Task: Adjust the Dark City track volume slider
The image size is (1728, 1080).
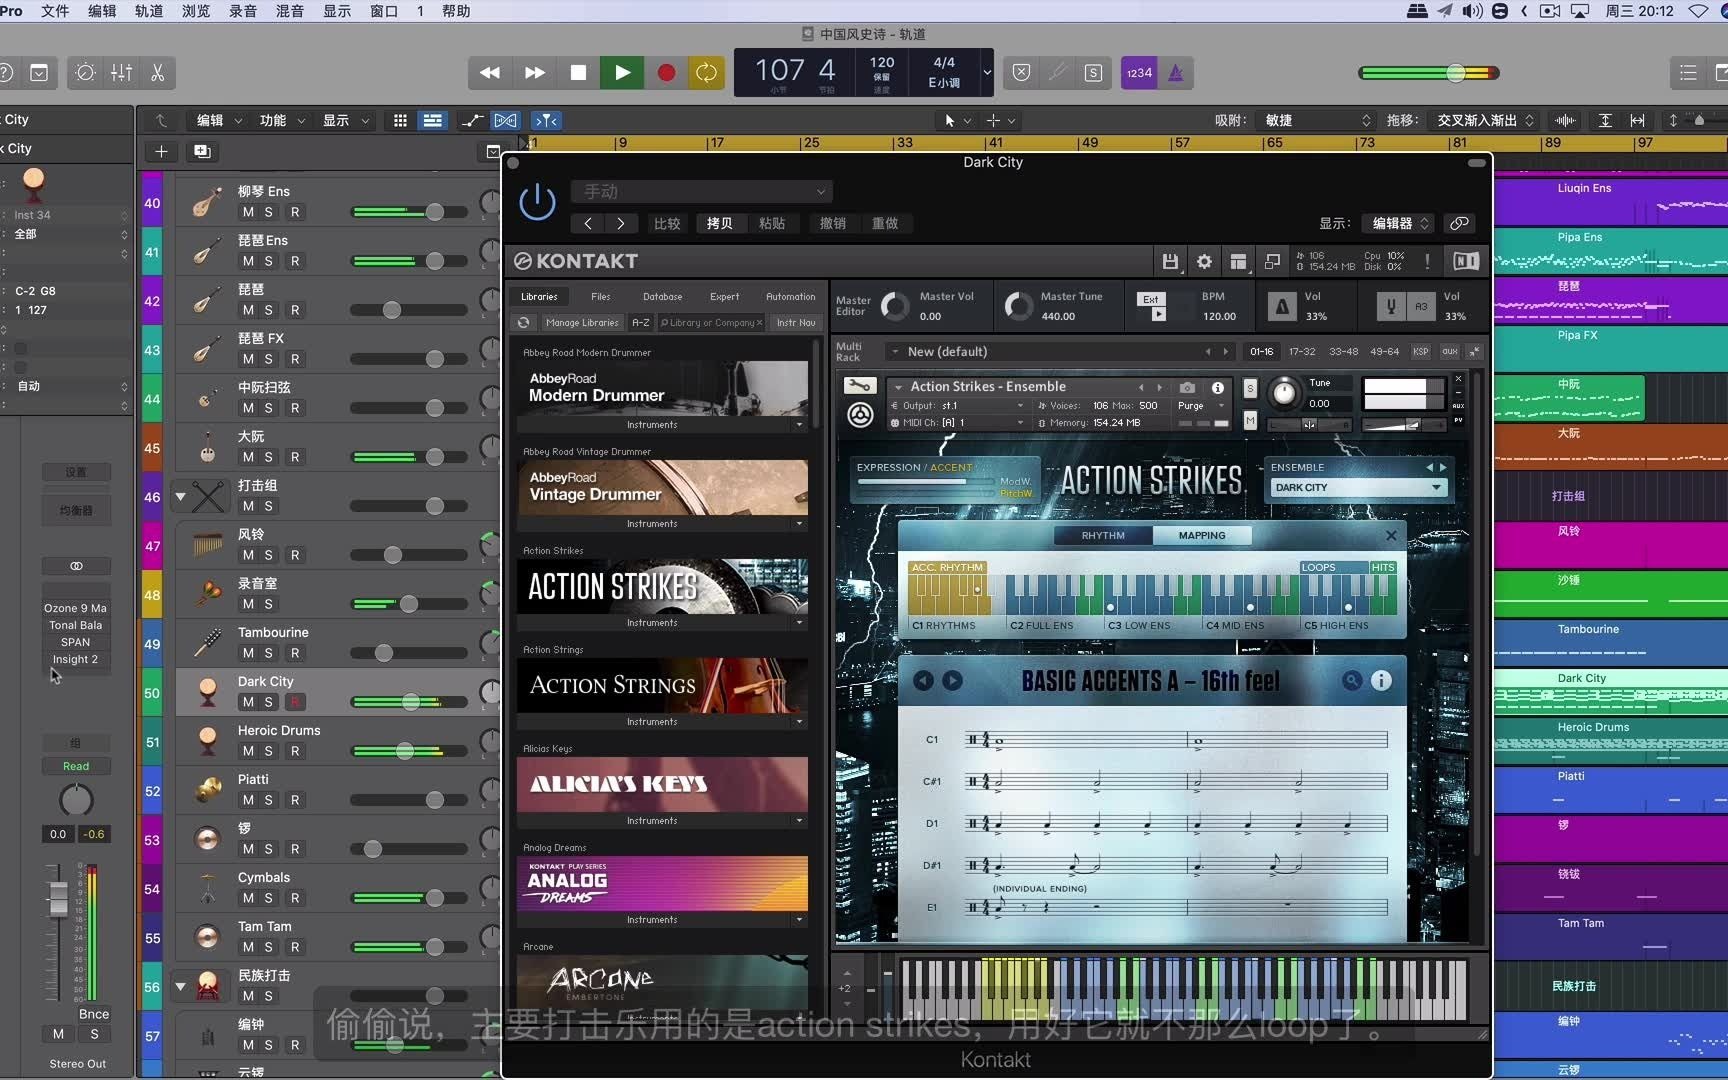Action: (x=410, y=702)
